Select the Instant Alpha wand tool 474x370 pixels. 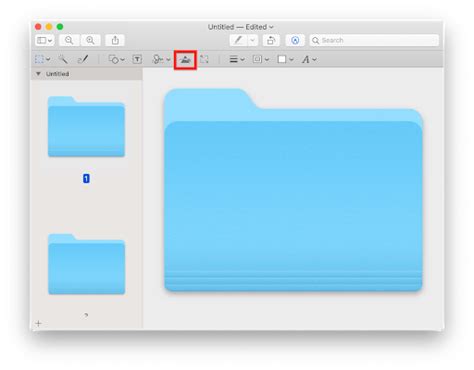[63, 59]
